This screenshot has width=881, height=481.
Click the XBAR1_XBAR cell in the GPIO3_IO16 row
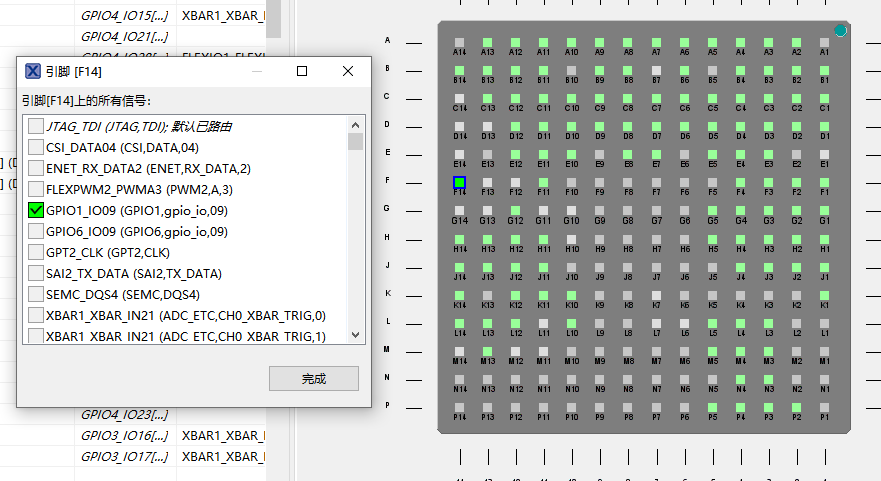click(x=221, y=435)
